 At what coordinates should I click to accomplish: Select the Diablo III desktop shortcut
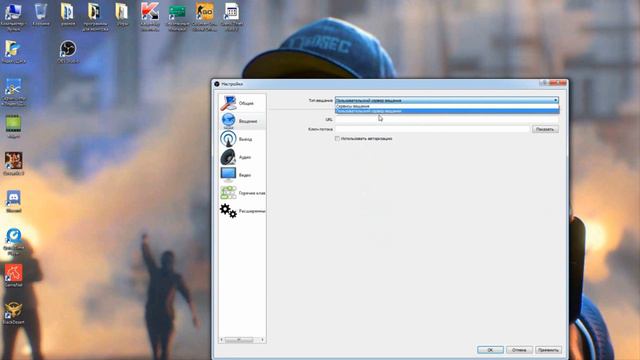(x=13, y=164)
